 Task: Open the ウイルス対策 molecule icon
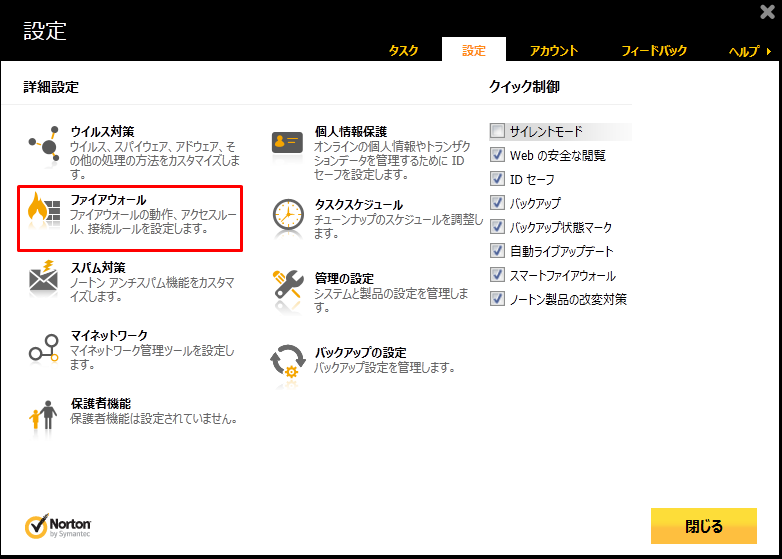(44, 144)
